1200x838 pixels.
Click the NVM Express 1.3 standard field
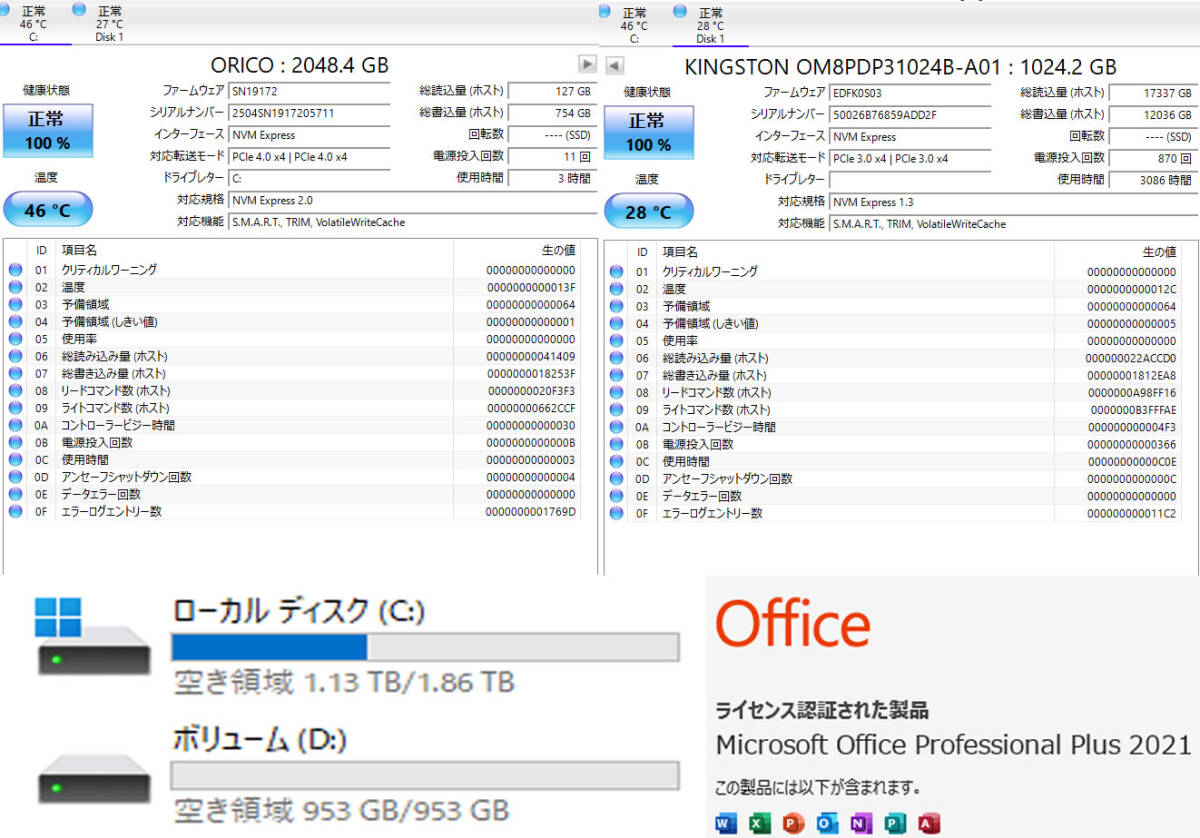coord(1013,202)
